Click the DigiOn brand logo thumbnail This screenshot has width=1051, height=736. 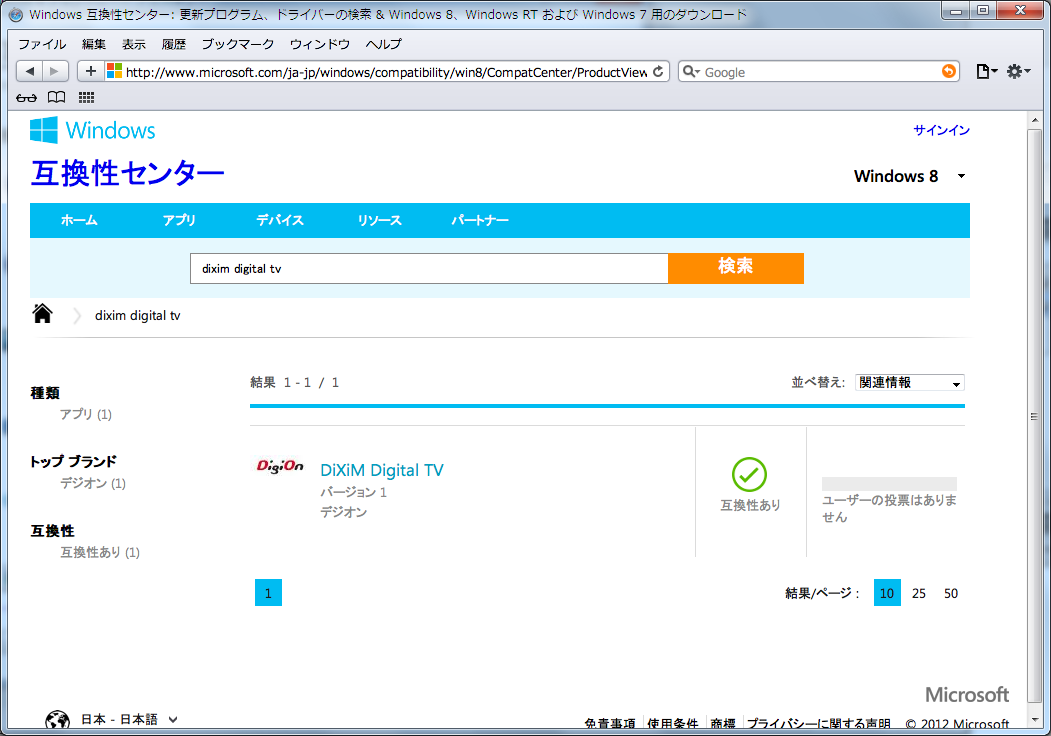tap(280, 466)
